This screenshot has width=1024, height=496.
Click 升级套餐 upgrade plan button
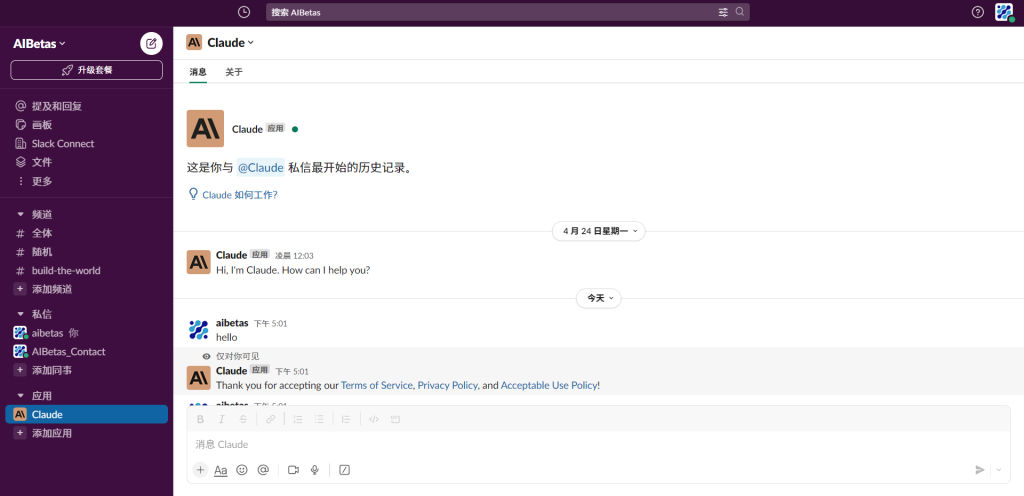(86, 70)
